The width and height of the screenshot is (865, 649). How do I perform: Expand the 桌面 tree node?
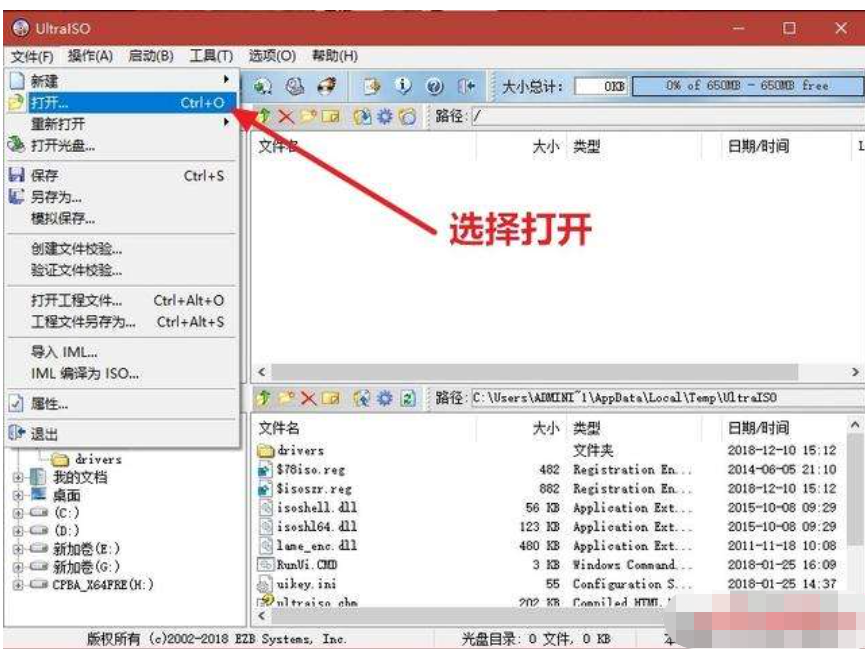point(18,495)
